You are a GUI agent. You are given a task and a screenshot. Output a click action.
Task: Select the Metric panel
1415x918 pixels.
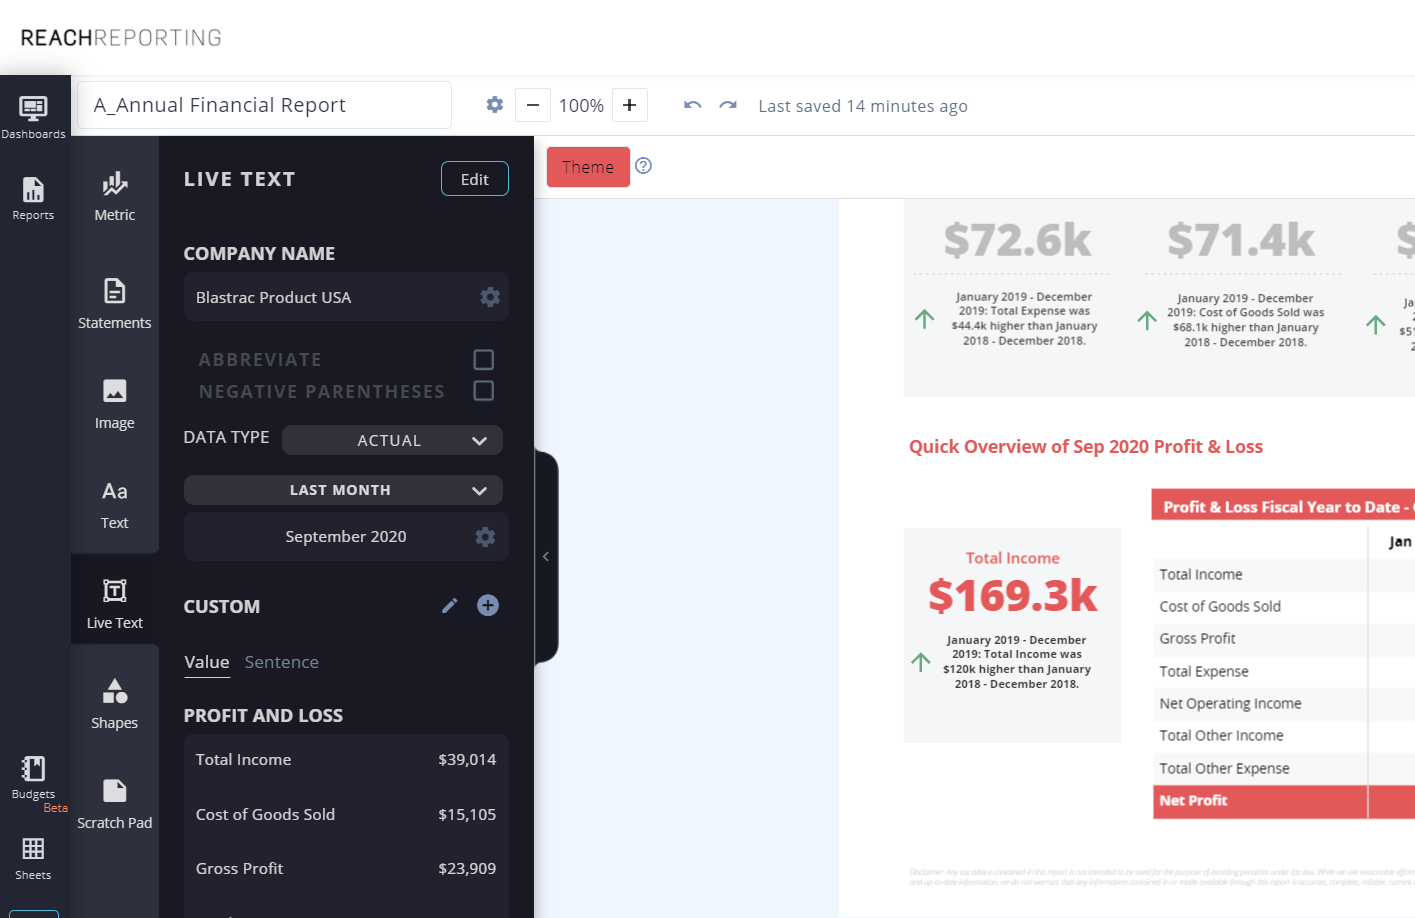[114, 196]
